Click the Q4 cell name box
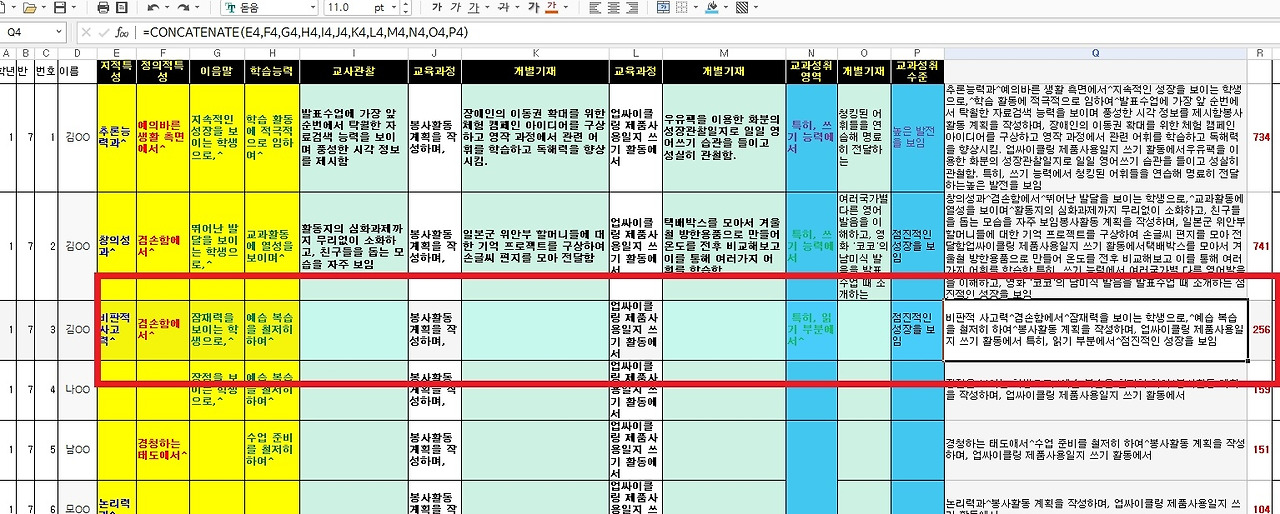This screenshot has height=514, width=1280. [x=27, y=33]
